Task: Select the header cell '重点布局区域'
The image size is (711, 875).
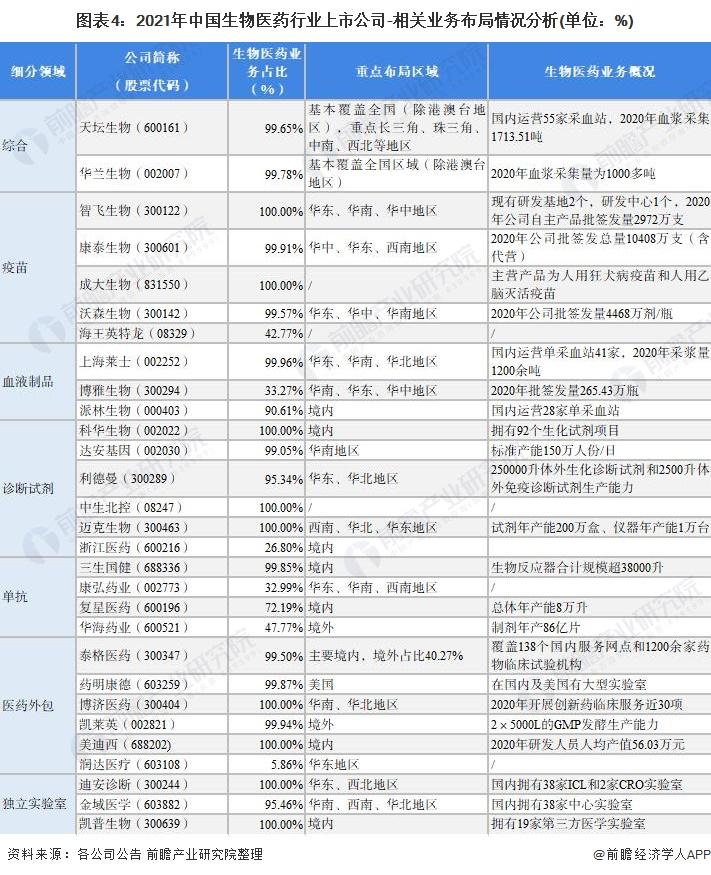Action: click(397, 71)
